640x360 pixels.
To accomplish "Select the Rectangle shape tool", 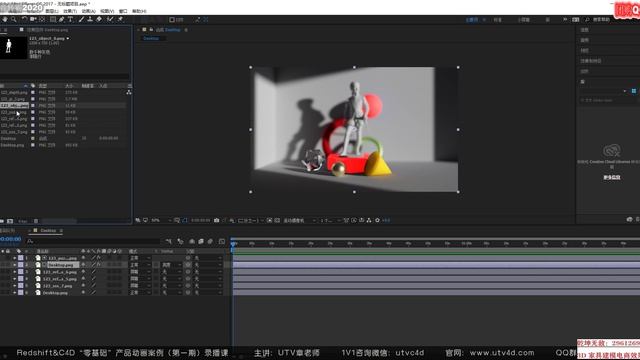I will (x=53, y=19).
